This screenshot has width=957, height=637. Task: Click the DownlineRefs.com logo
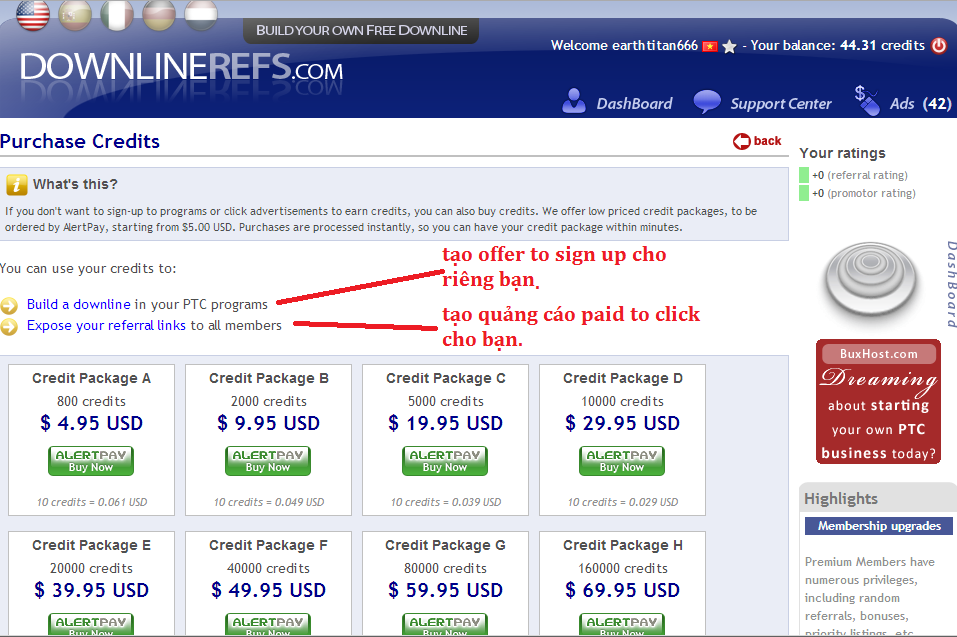click(181, 67)
